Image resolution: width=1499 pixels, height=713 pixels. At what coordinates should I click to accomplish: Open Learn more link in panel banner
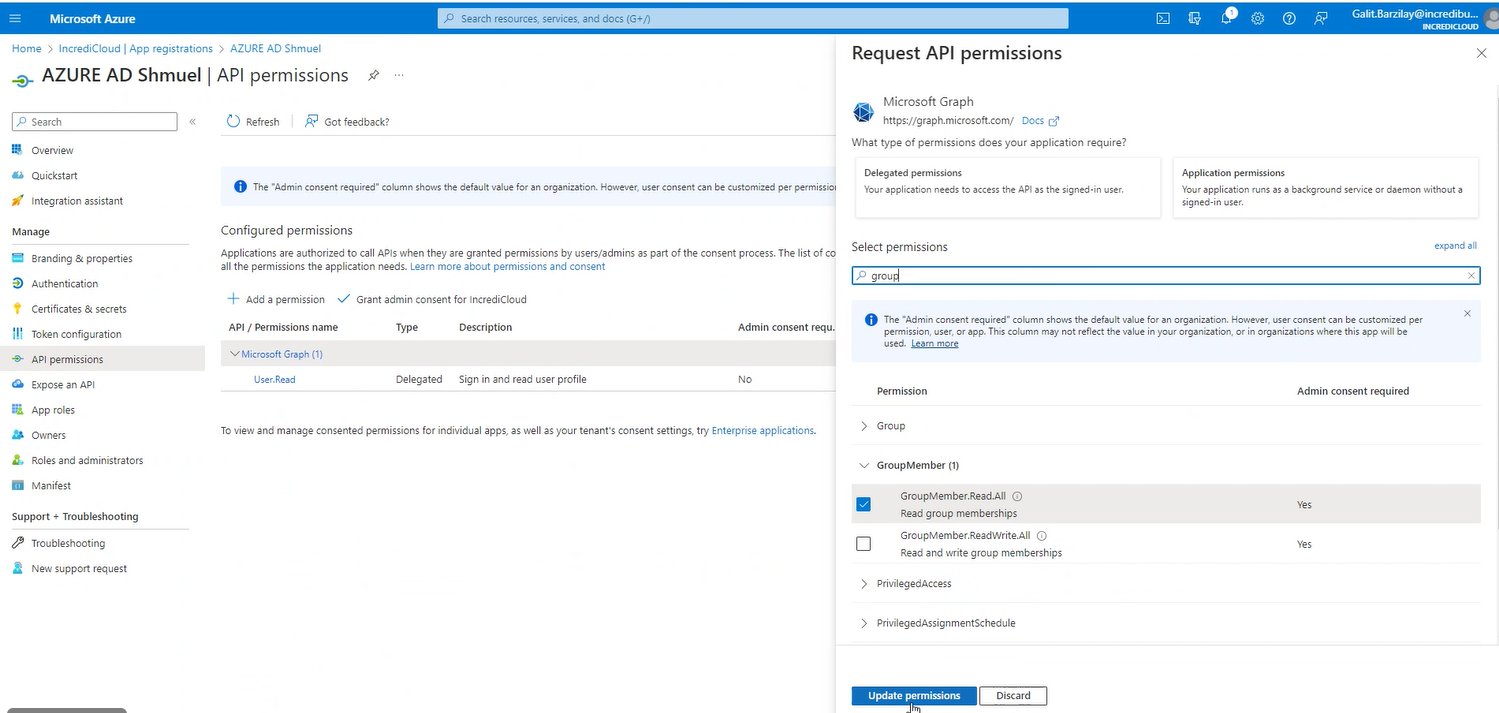point(934,343)
